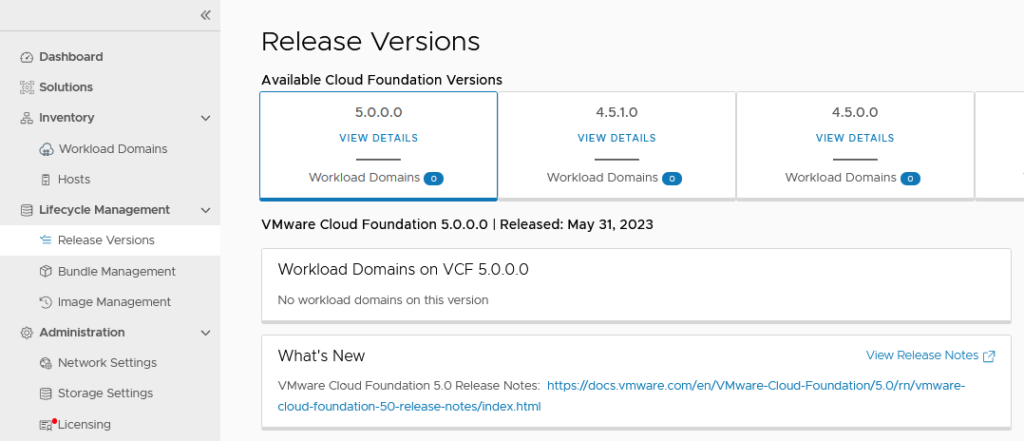Open Storage Settings in the sidebar
Screen dimensions: 1024x441
[105, 394]
